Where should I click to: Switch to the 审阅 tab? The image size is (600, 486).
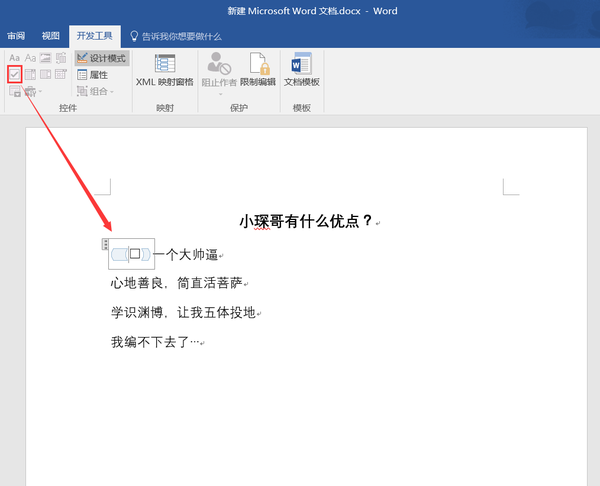click(x=16, y=35)
